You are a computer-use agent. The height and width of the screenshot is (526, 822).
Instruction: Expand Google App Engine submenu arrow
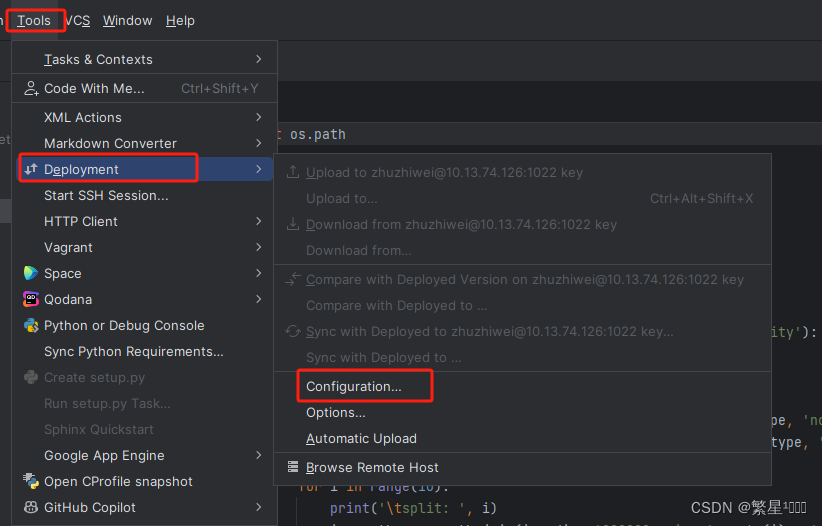[x=258, y=455]
